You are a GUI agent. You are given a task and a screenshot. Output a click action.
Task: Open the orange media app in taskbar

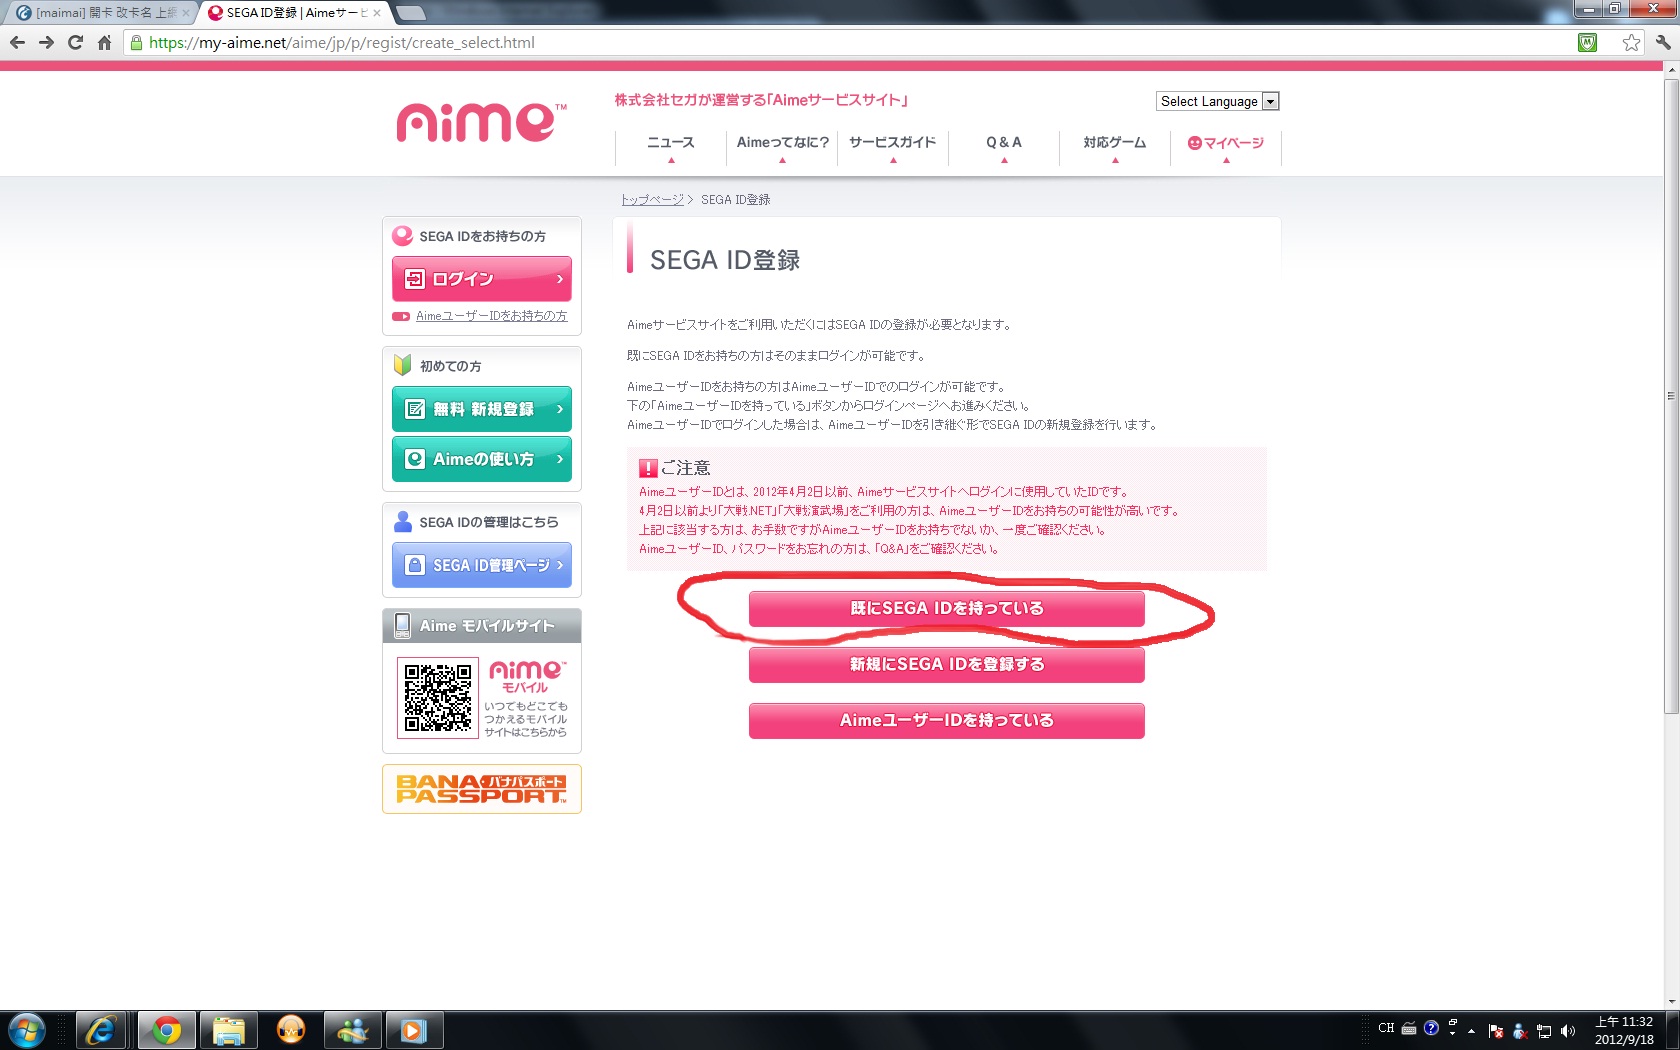point(291,1030)
